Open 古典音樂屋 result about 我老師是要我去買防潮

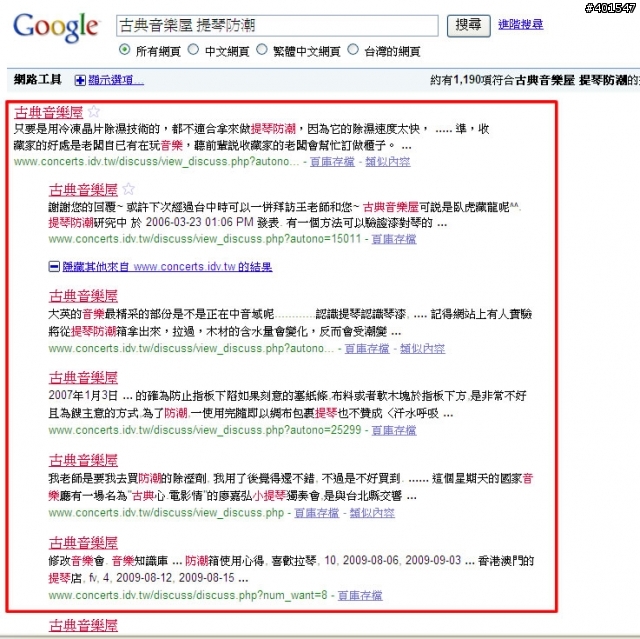83,460
